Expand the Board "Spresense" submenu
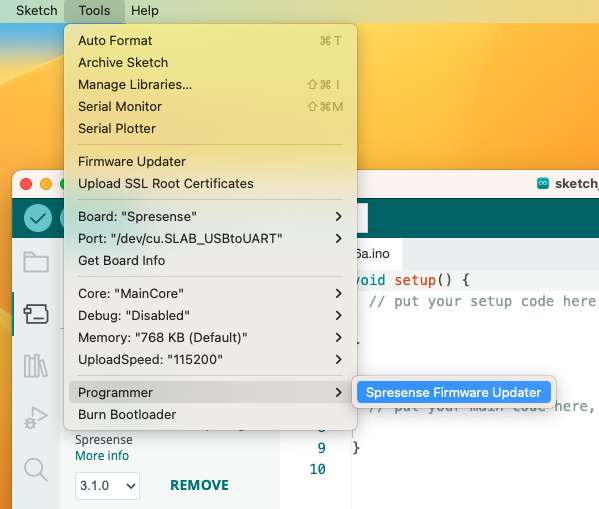This screenshot has width=599, height=509. 210,217
